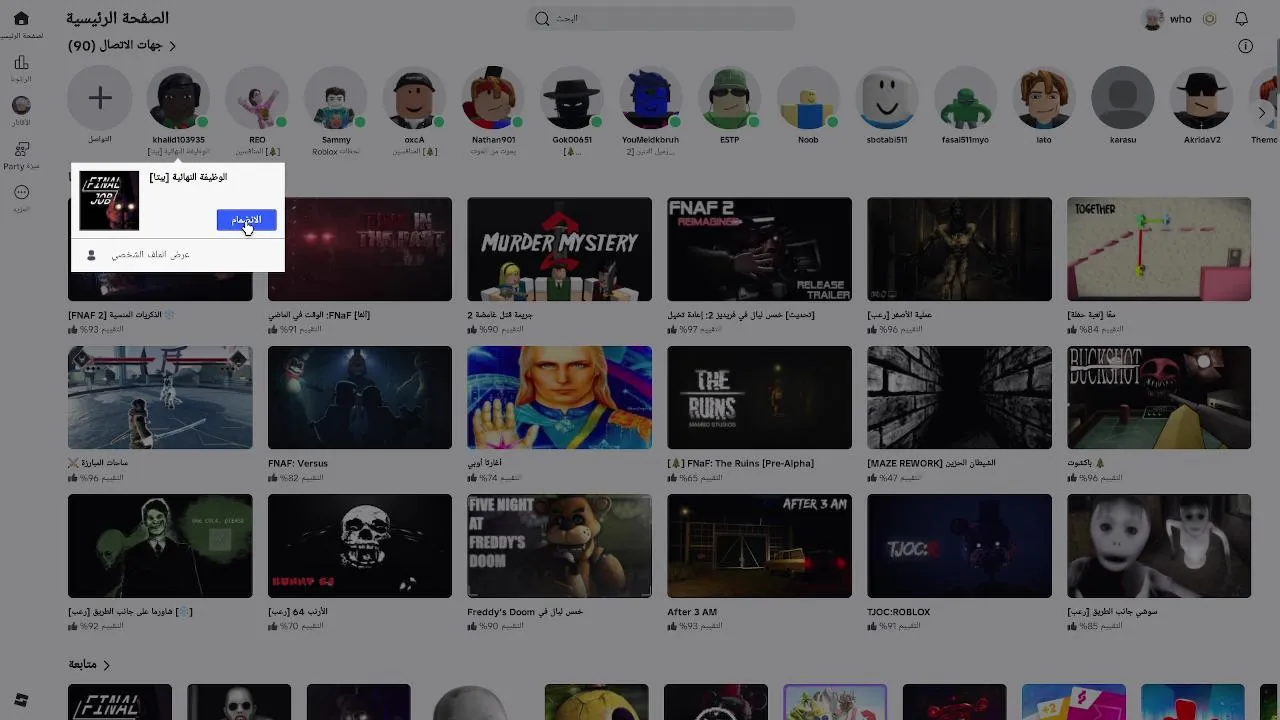This screenshot has height=720, width=1280.
Task: Open the roadside horror game thumbnail in the last row
Action: tap(1159, 546)
